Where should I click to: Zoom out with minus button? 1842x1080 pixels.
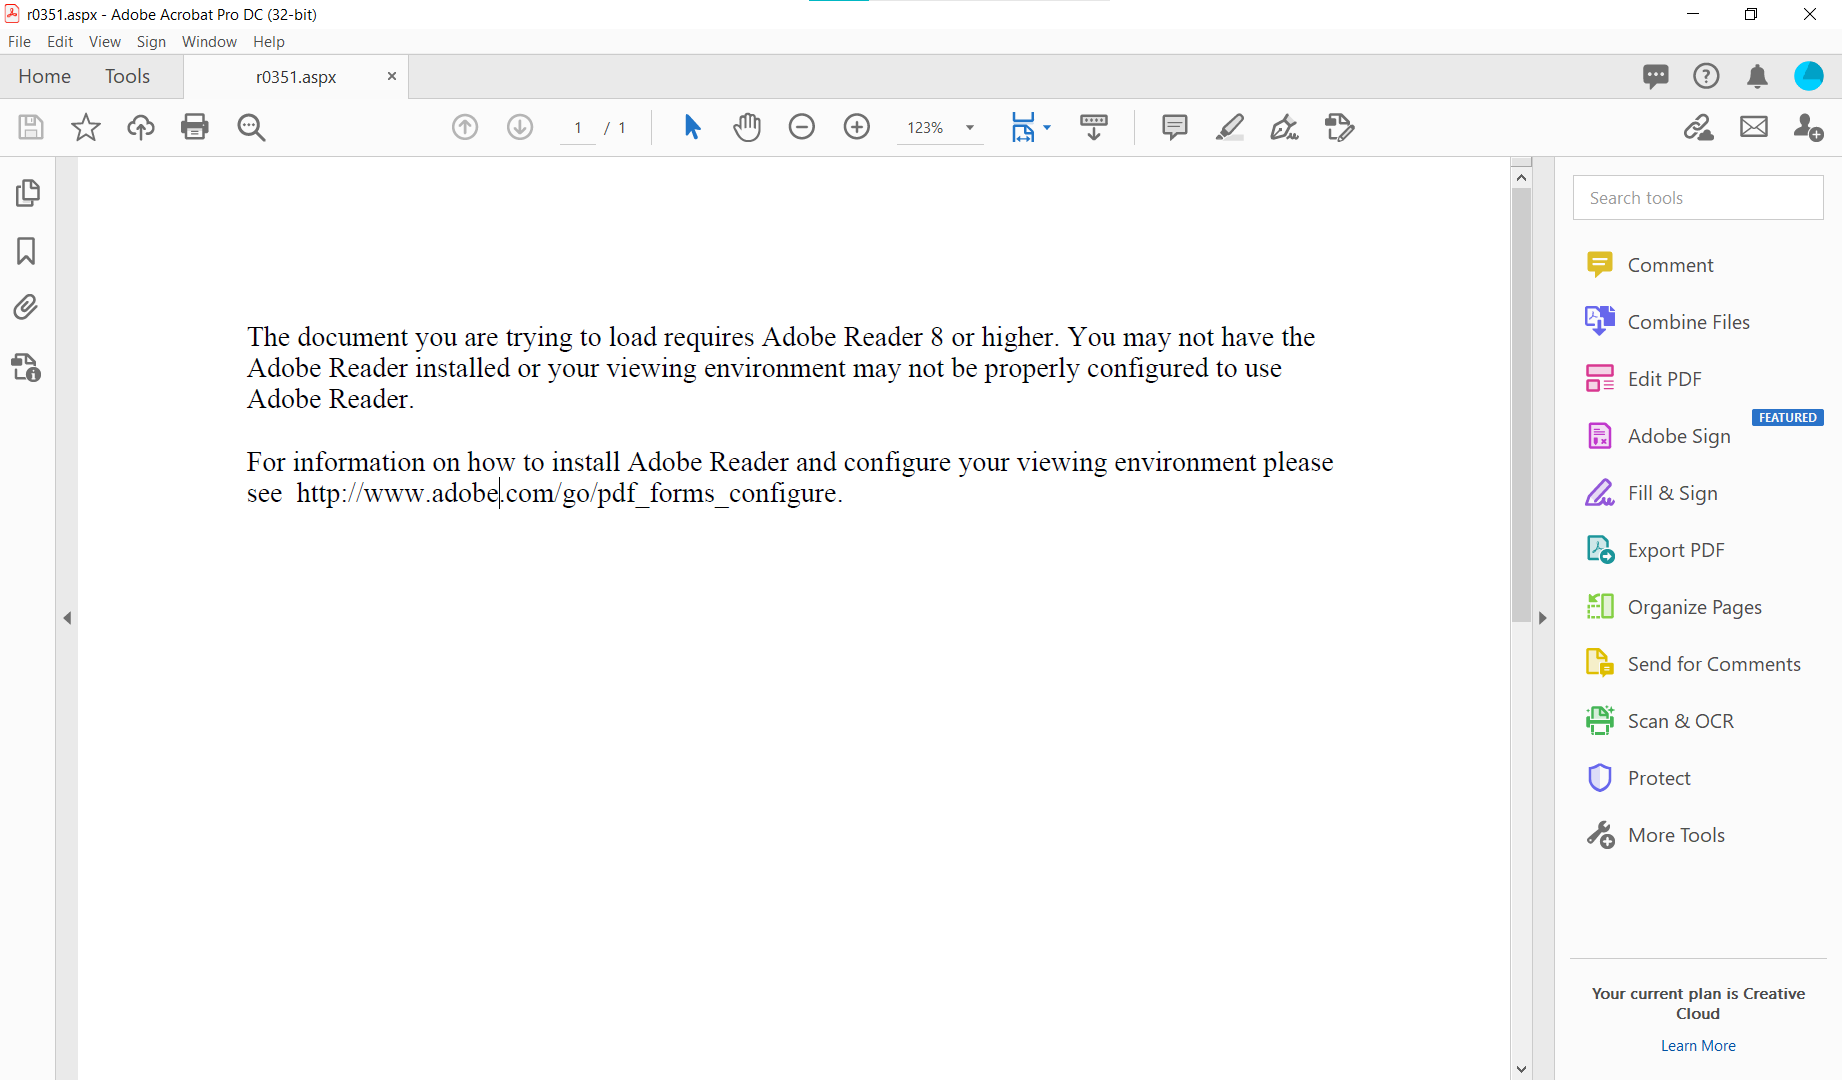[802, 127]
